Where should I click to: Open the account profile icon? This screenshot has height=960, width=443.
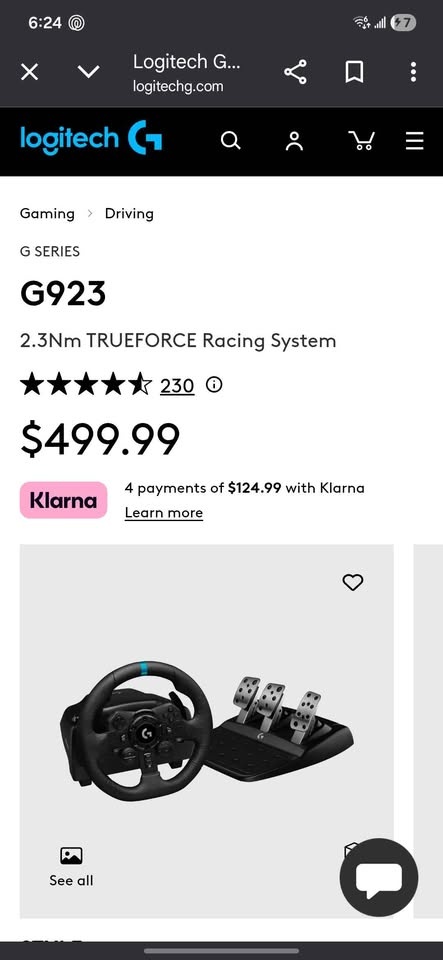coord(294,141)
